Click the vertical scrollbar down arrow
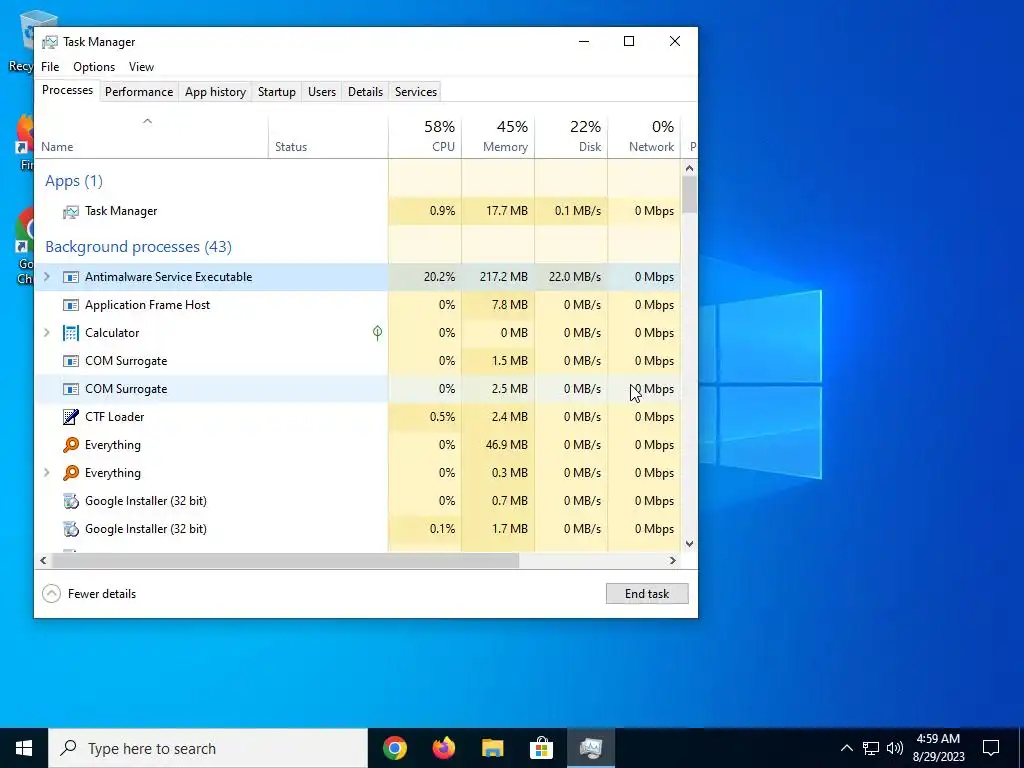 690,544
